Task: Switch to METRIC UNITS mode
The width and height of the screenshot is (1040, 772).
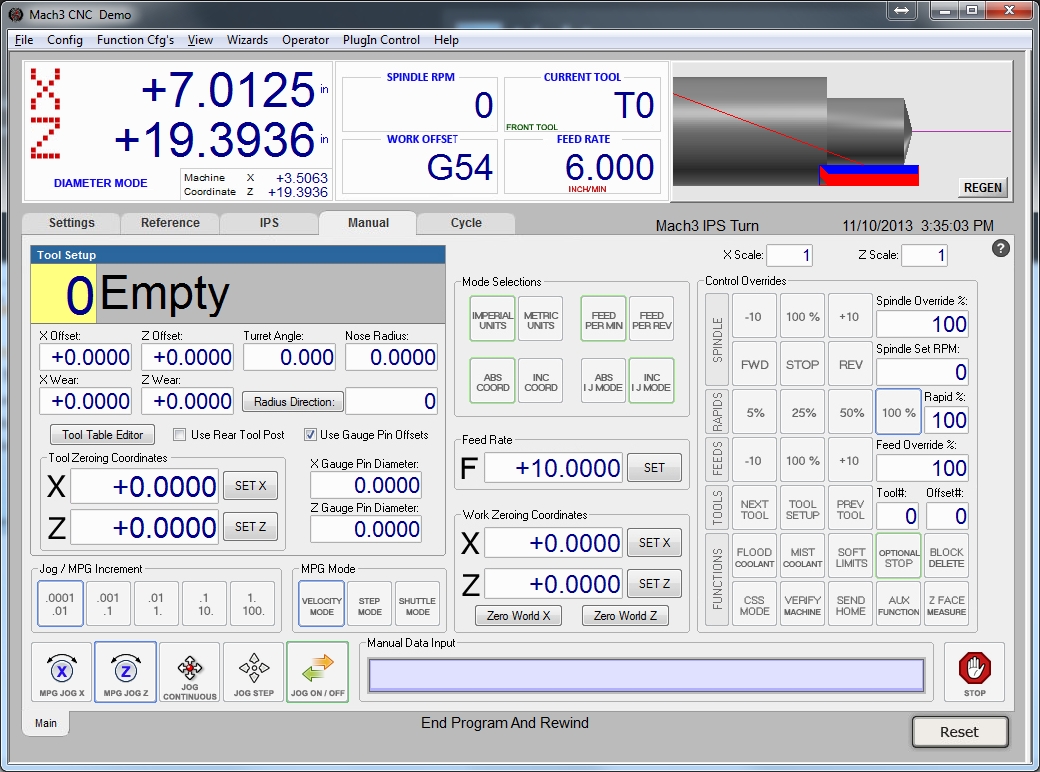Action: (541, 320)
